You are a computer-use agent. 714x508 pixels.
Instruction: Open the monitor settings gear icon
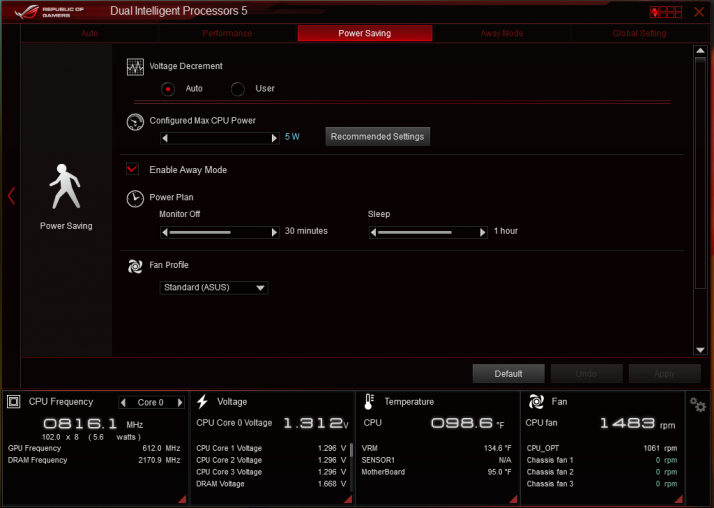click(x=698, y=404)
